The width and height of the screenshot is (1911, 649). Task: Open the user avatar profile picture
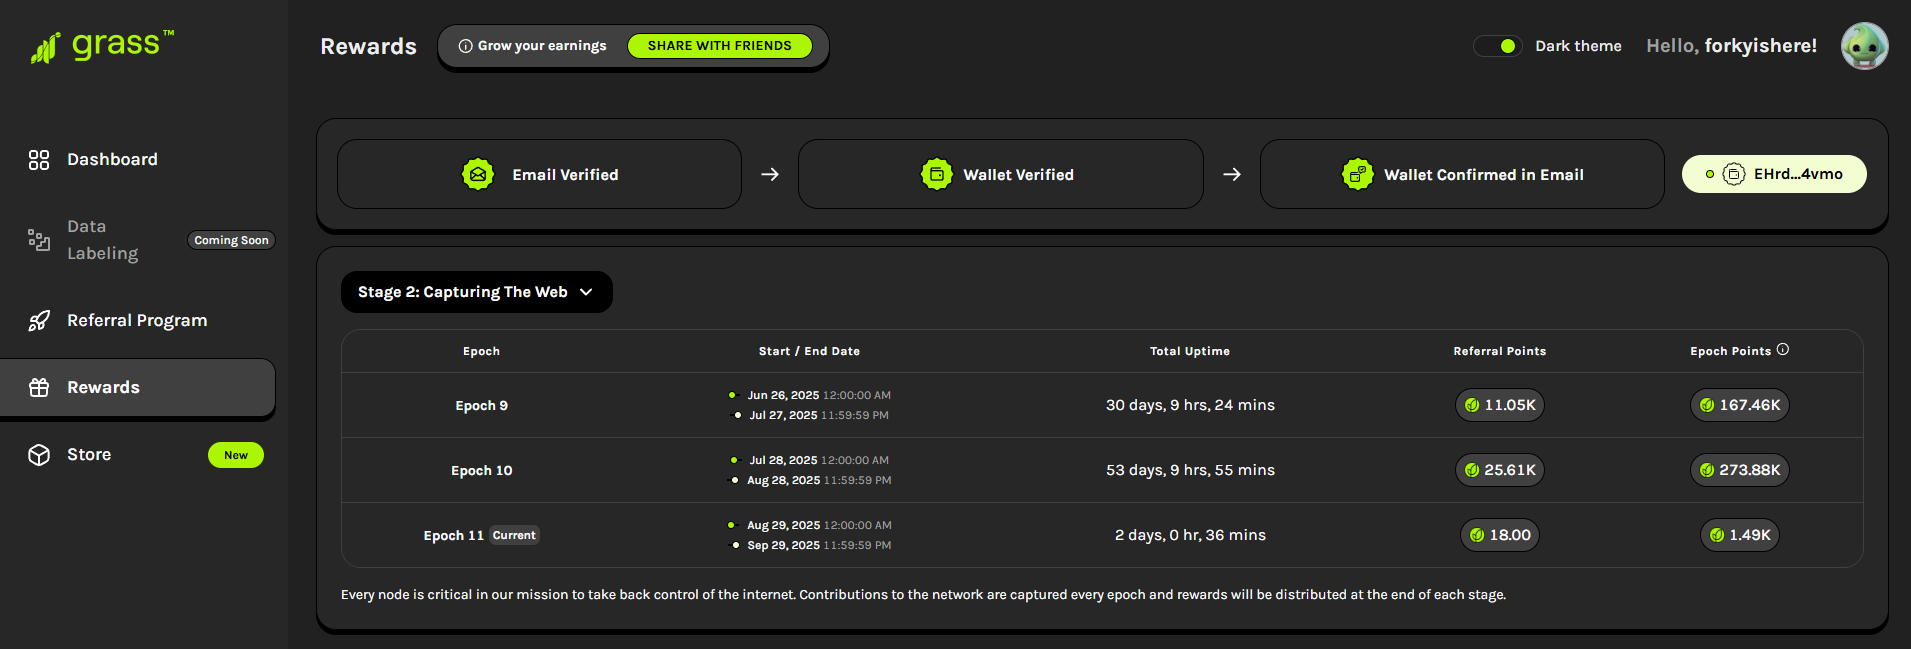coord(1865,46)
